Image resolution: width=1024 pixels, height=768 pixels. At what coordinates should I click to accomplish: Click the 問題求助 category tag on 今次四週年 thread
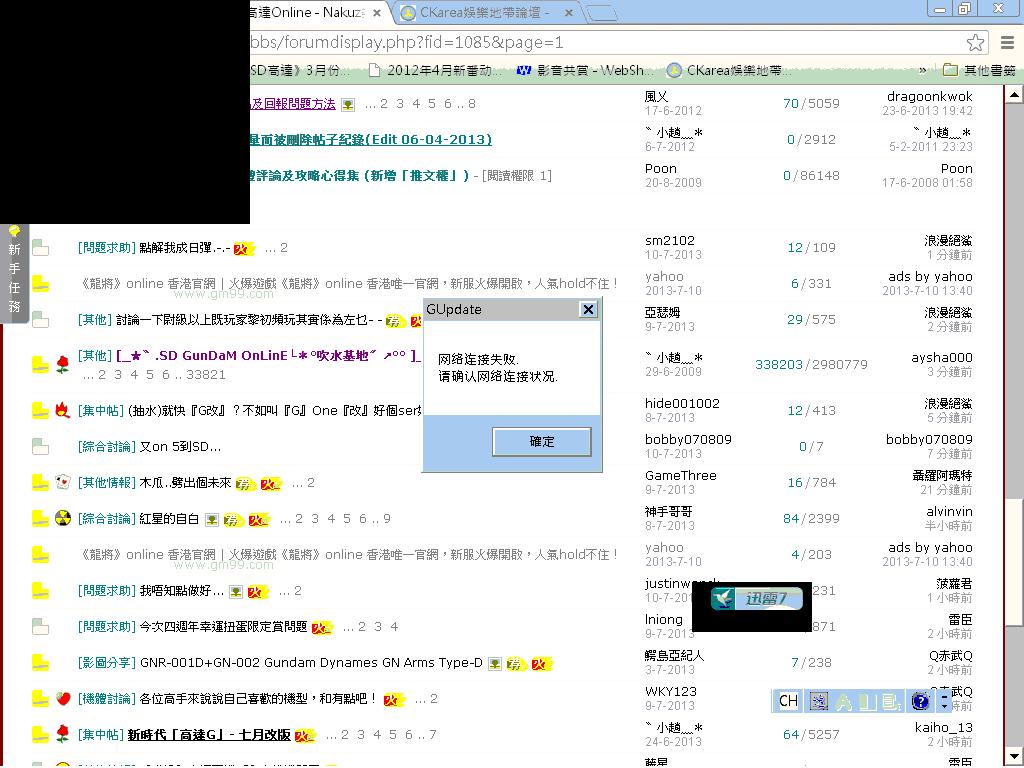[106, 627]
